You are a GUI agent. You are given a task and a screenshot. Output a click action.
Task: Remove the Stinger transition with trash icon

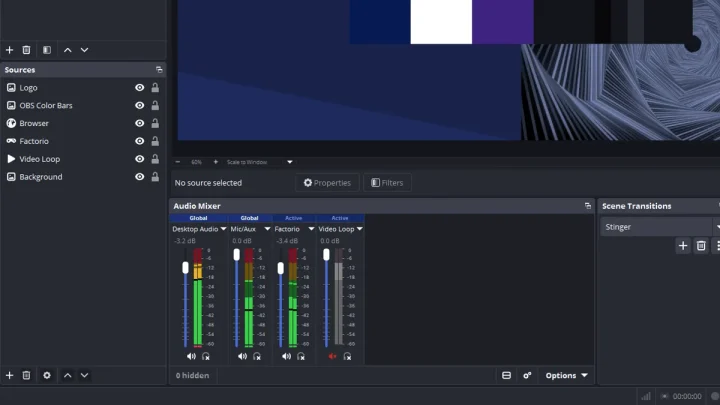[701, 246]
